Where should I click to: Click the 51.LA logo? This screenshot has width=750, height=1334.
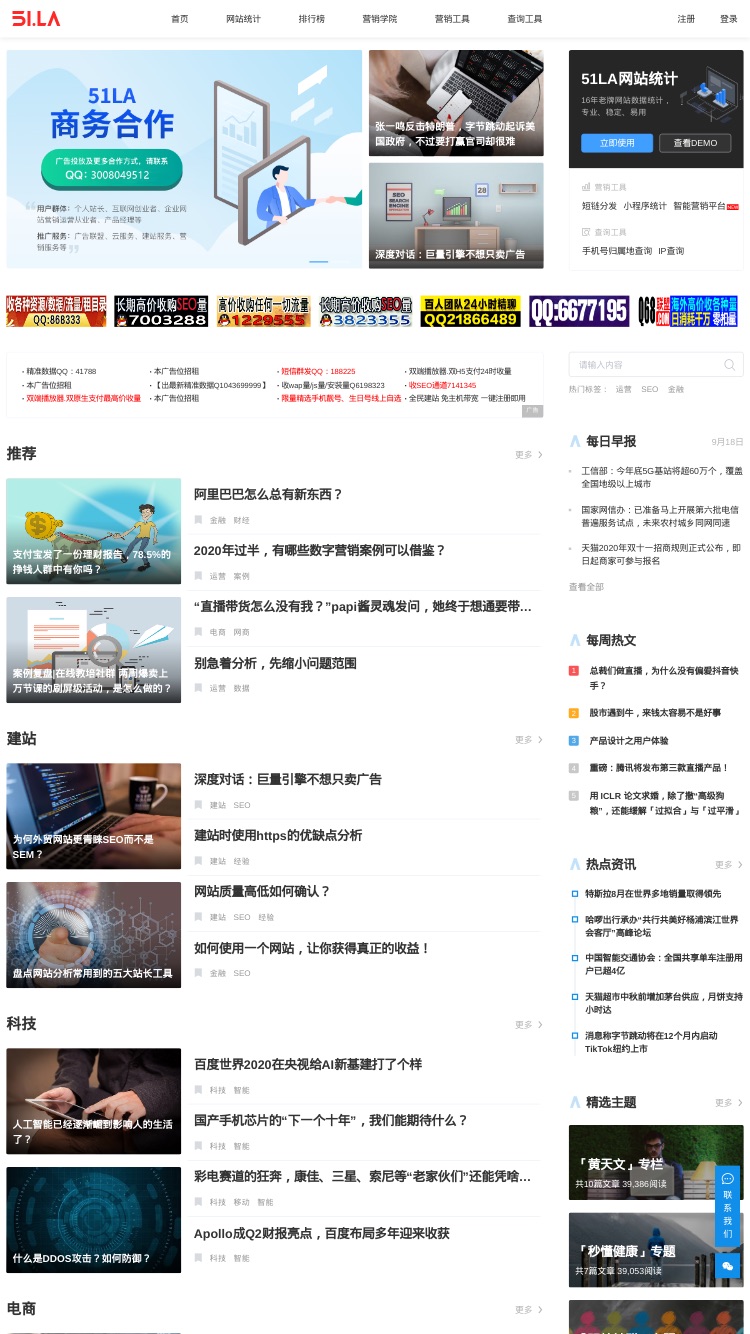pos(36,18)
